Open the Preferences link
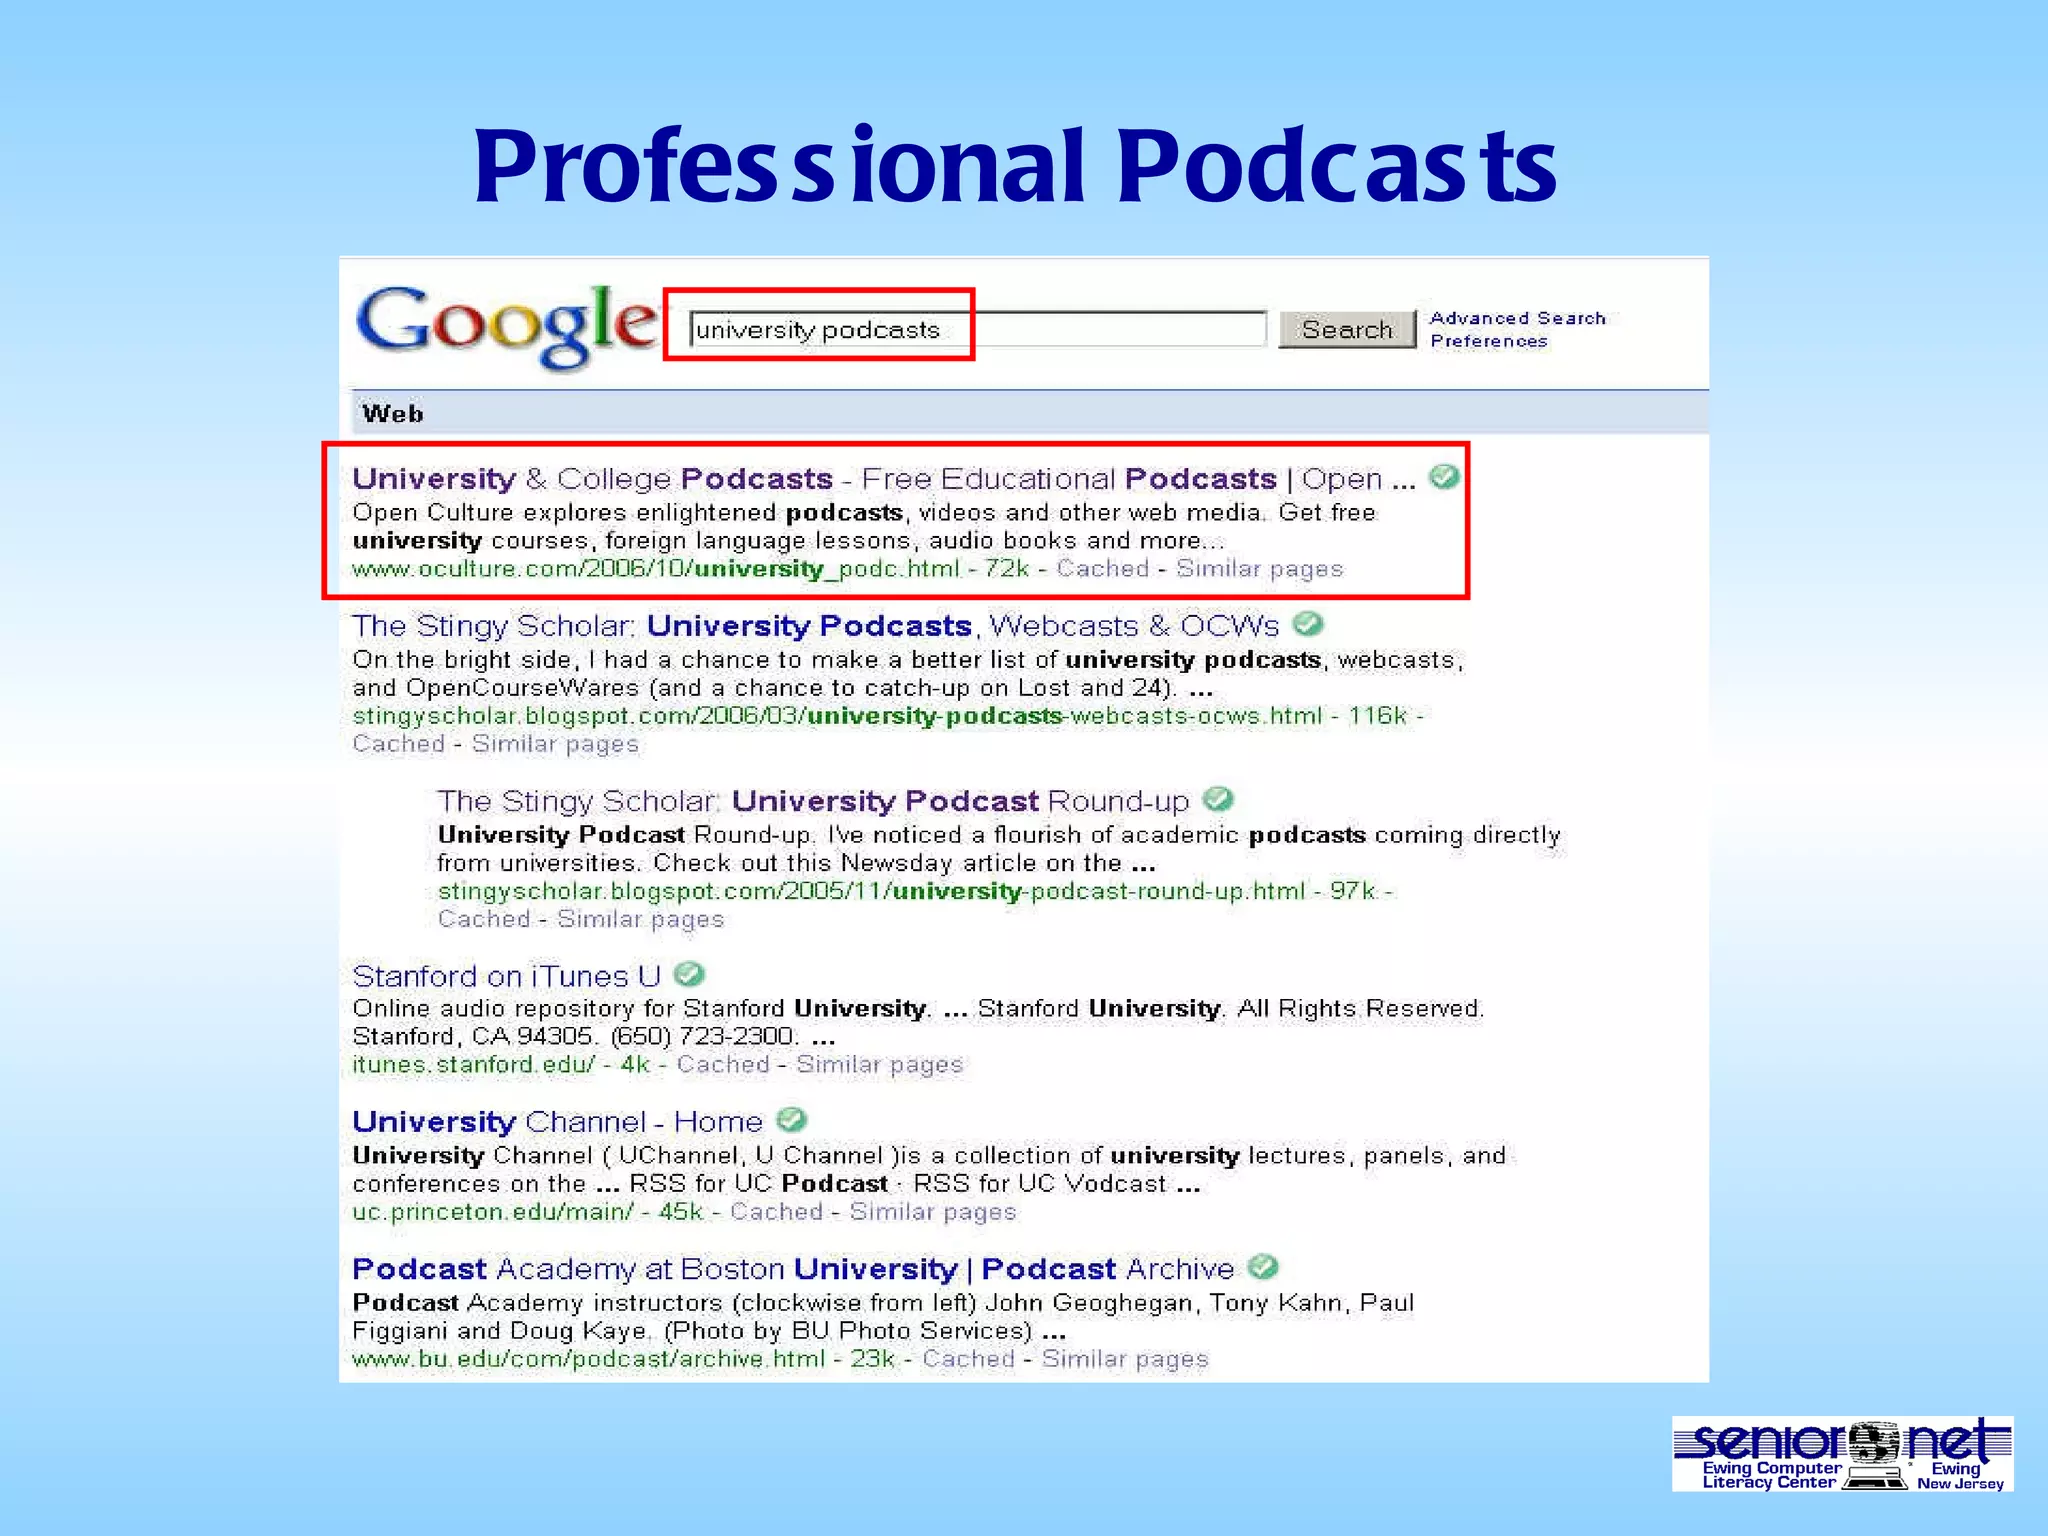 click(x=1488, y=341)
